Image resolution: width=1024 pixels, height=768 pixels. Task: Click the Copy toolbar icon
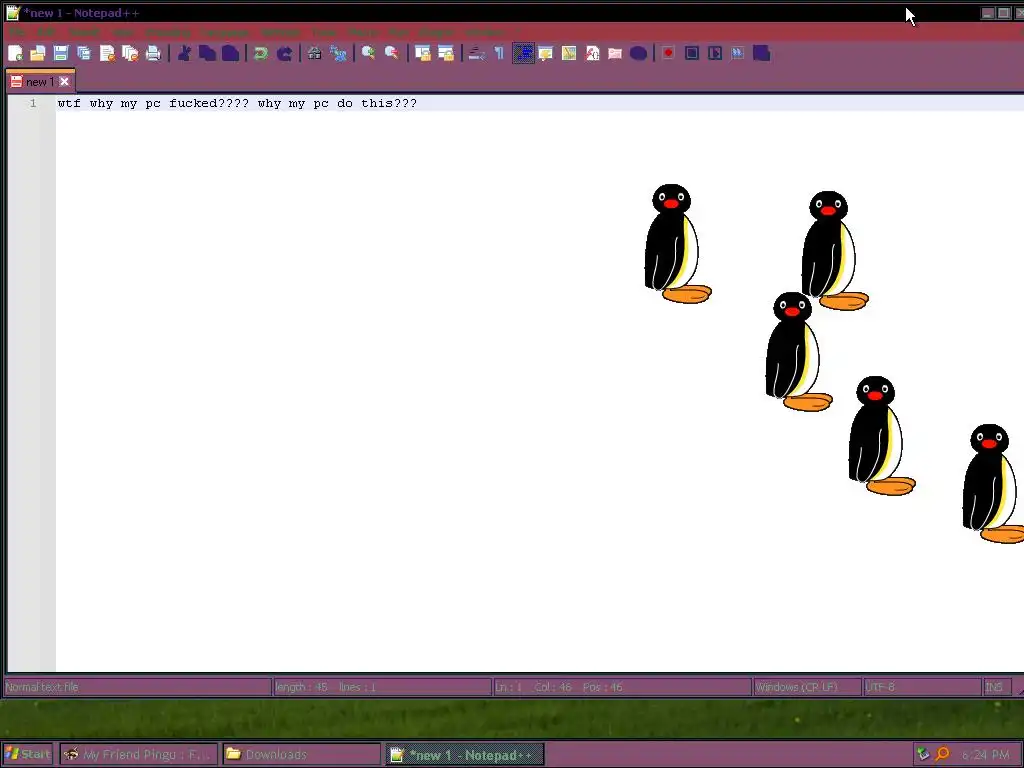(x=207, y=54)
